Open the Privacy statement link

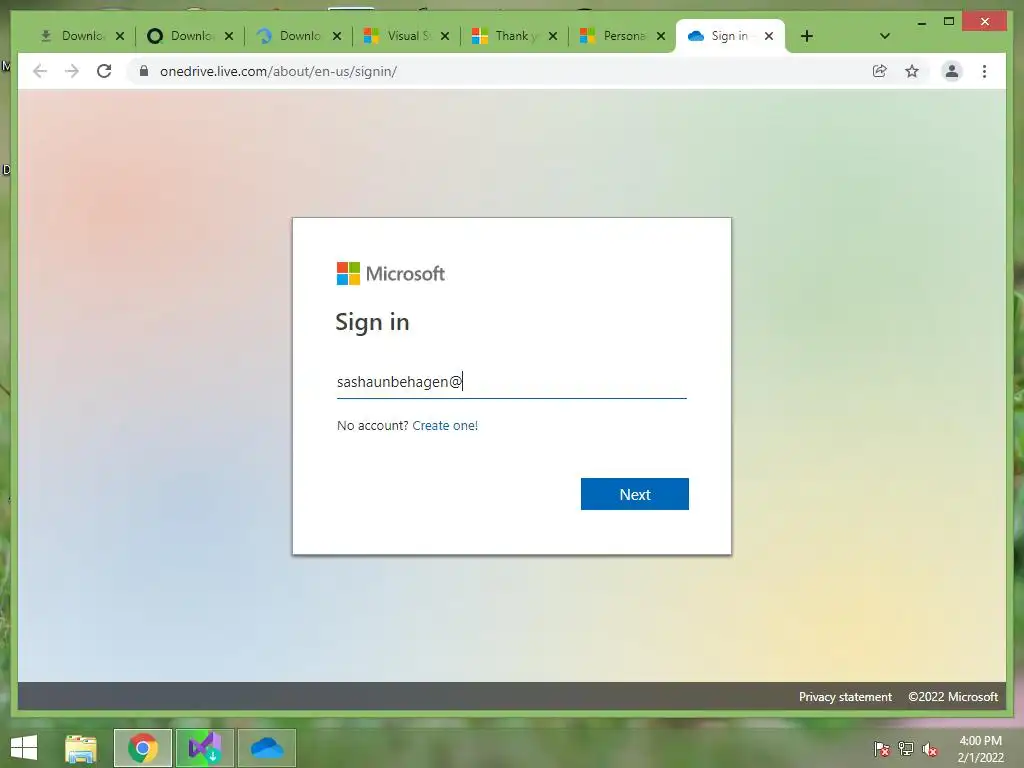click(845, 697)
